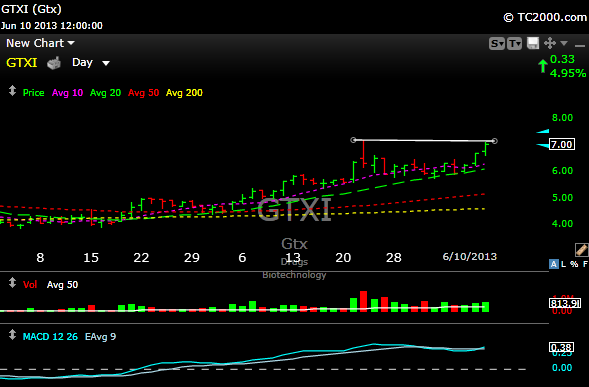Select the Price indicator label
589x387 pixels.
click(33, 93)
